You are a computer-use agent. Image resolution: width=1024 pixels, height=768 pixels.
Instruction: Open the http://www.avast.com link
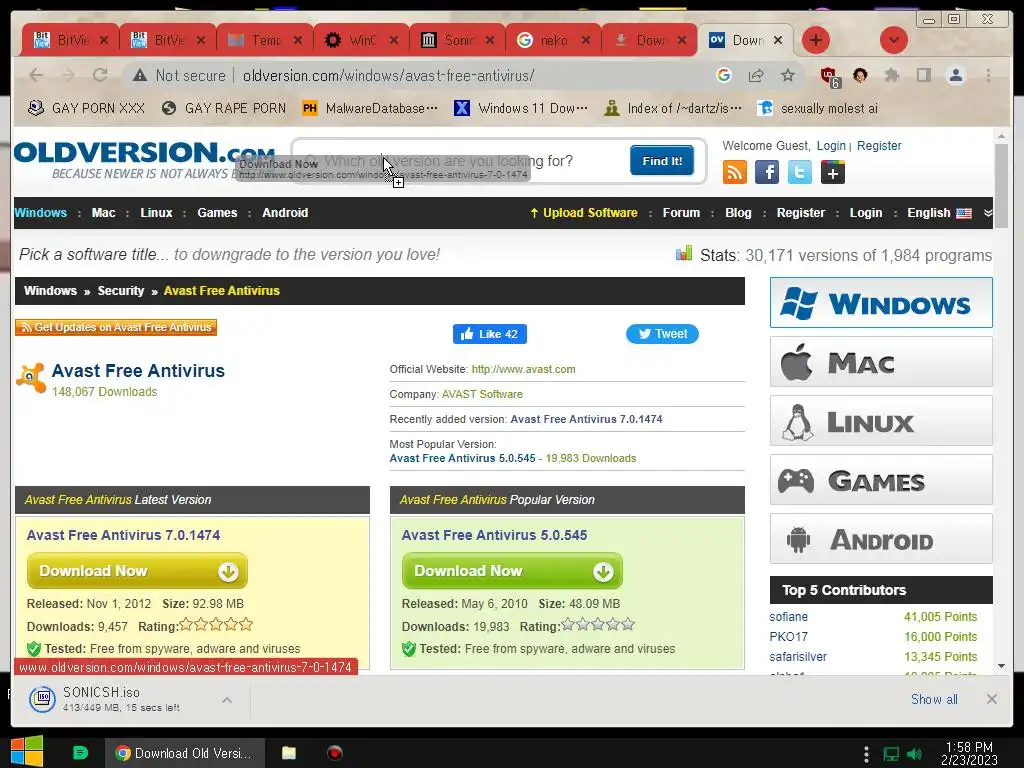(x=523, y=369)
